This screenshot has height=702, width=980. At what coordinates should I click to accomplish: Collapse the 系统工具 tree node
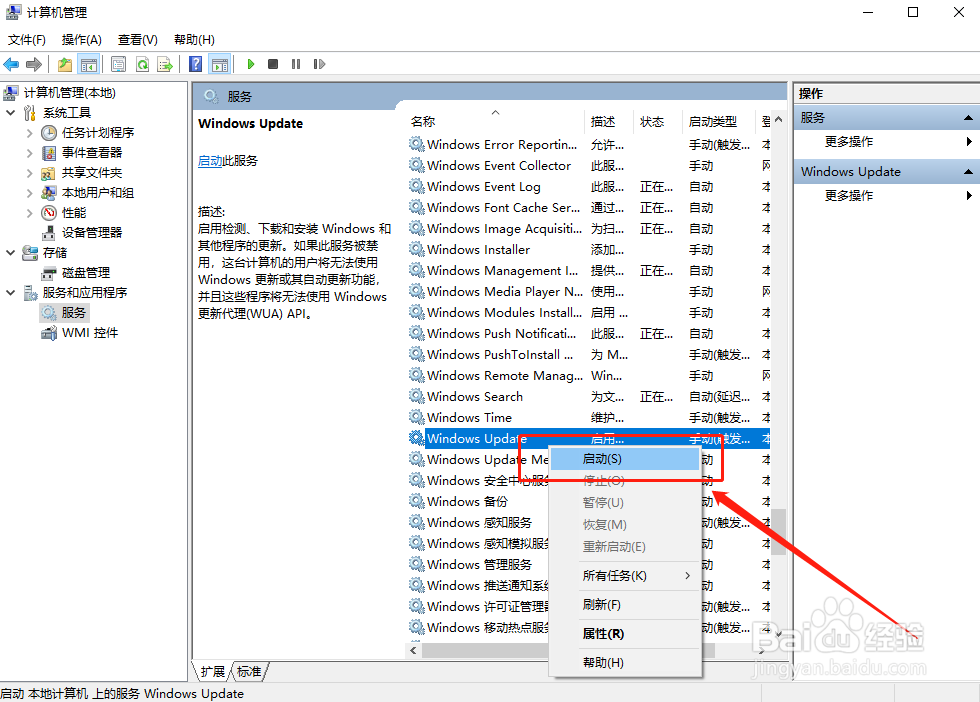tap(11, 113)
